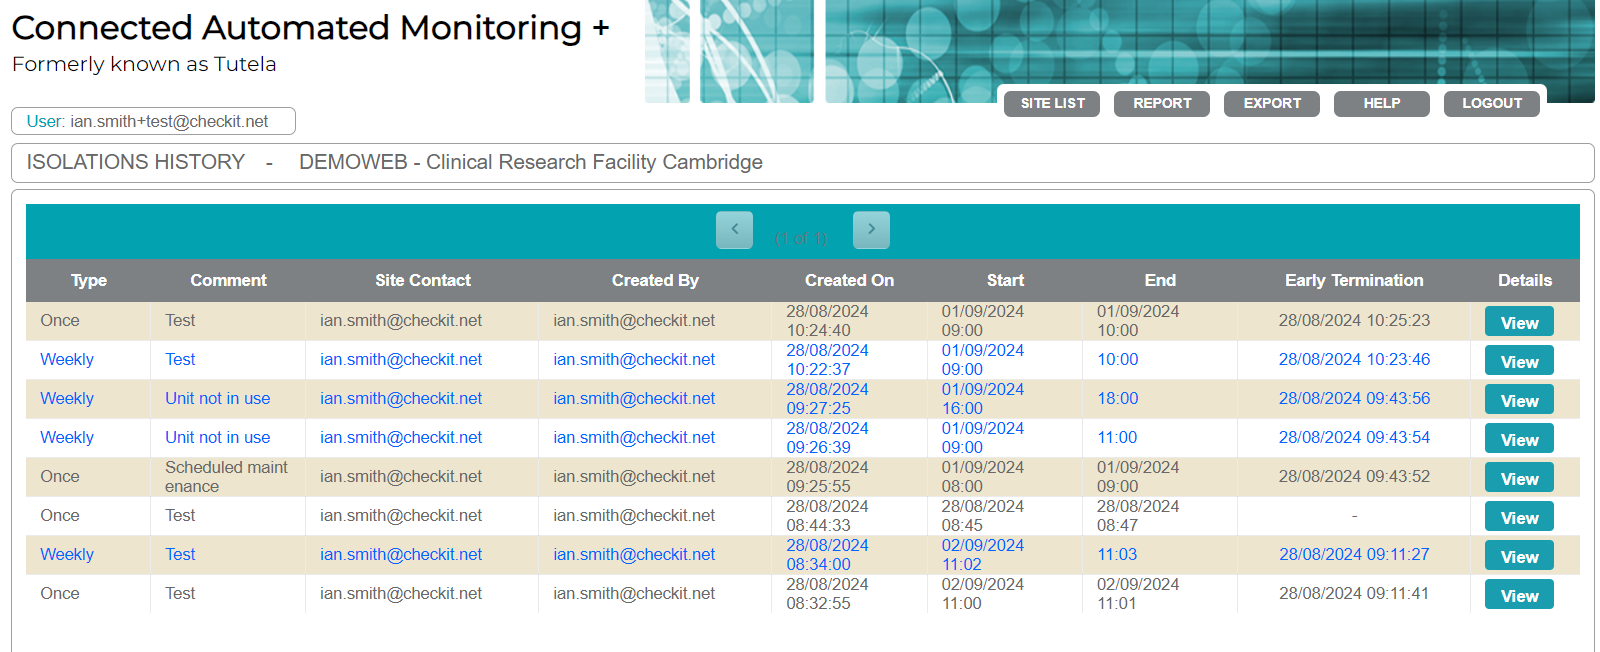This screenshot has width=1600, height=652.
Task: Go to previous page of isolations
Action: tap(734, 230)
